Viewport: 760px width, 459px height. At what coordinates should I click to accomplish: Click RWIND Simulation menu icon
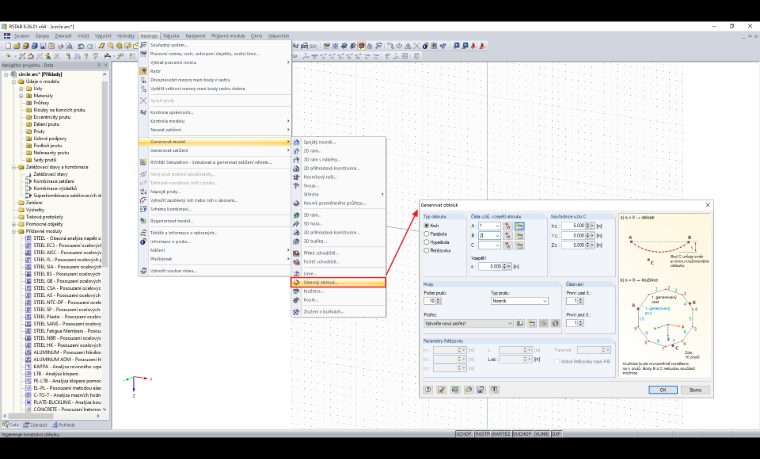pyautogui.click(x=143, y=162)
